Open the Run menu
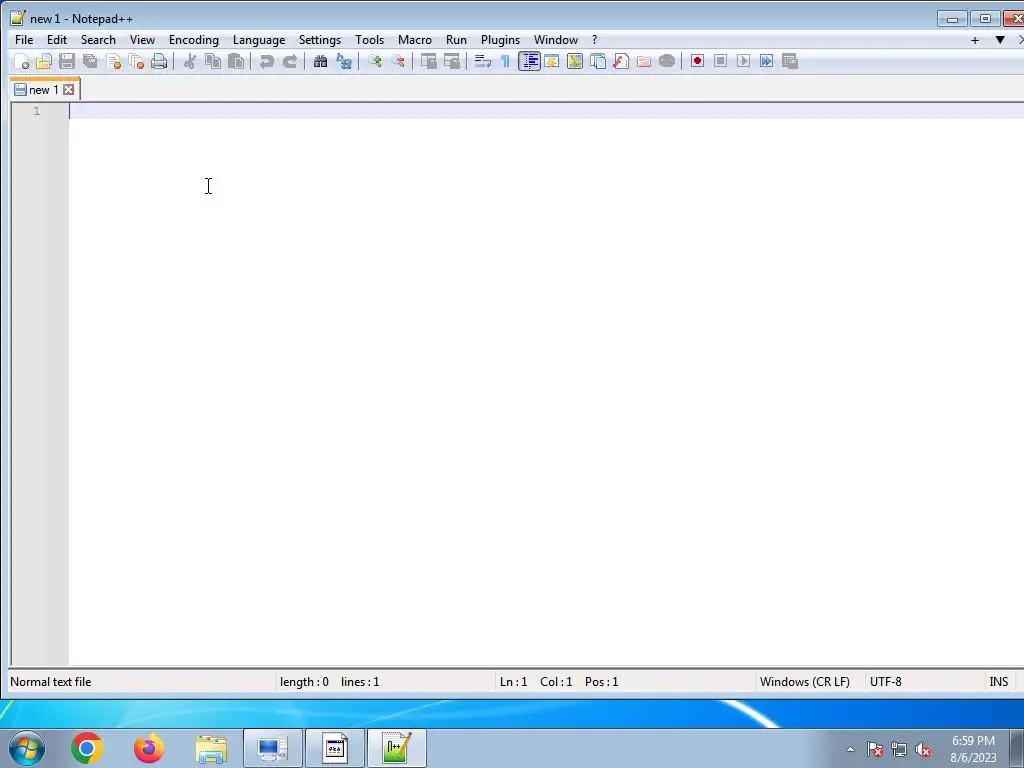1024x768 pixels. click(456, 40)
